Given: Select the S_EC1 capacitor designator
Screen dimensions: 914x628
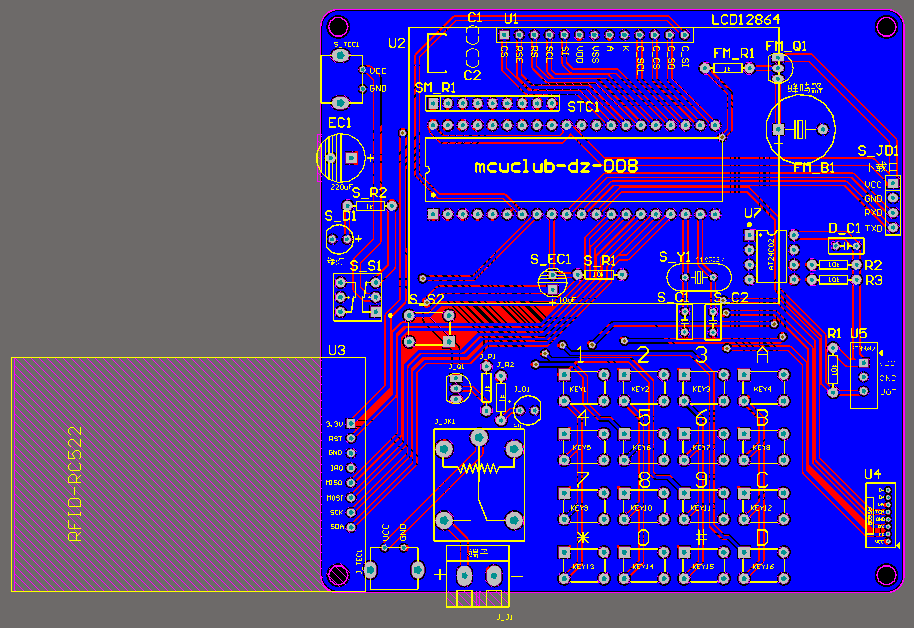Looking at the screenshot, I should (550, 259).
